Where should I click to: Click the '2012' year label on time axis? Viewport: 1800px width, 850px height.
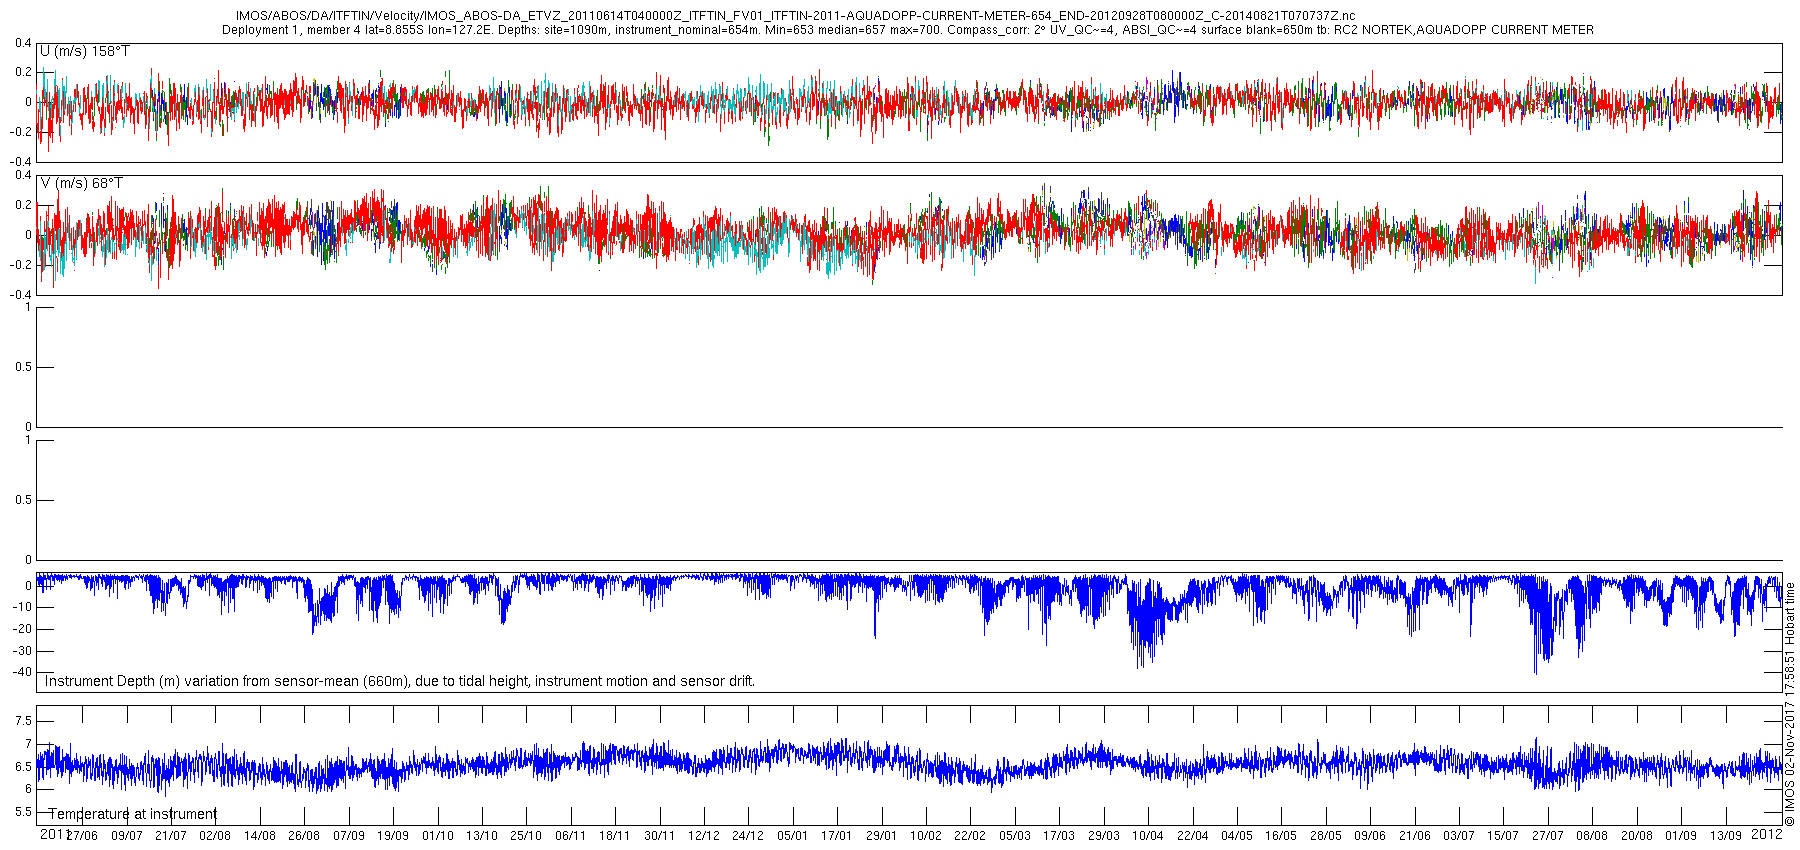click(x=1767, y=833)
